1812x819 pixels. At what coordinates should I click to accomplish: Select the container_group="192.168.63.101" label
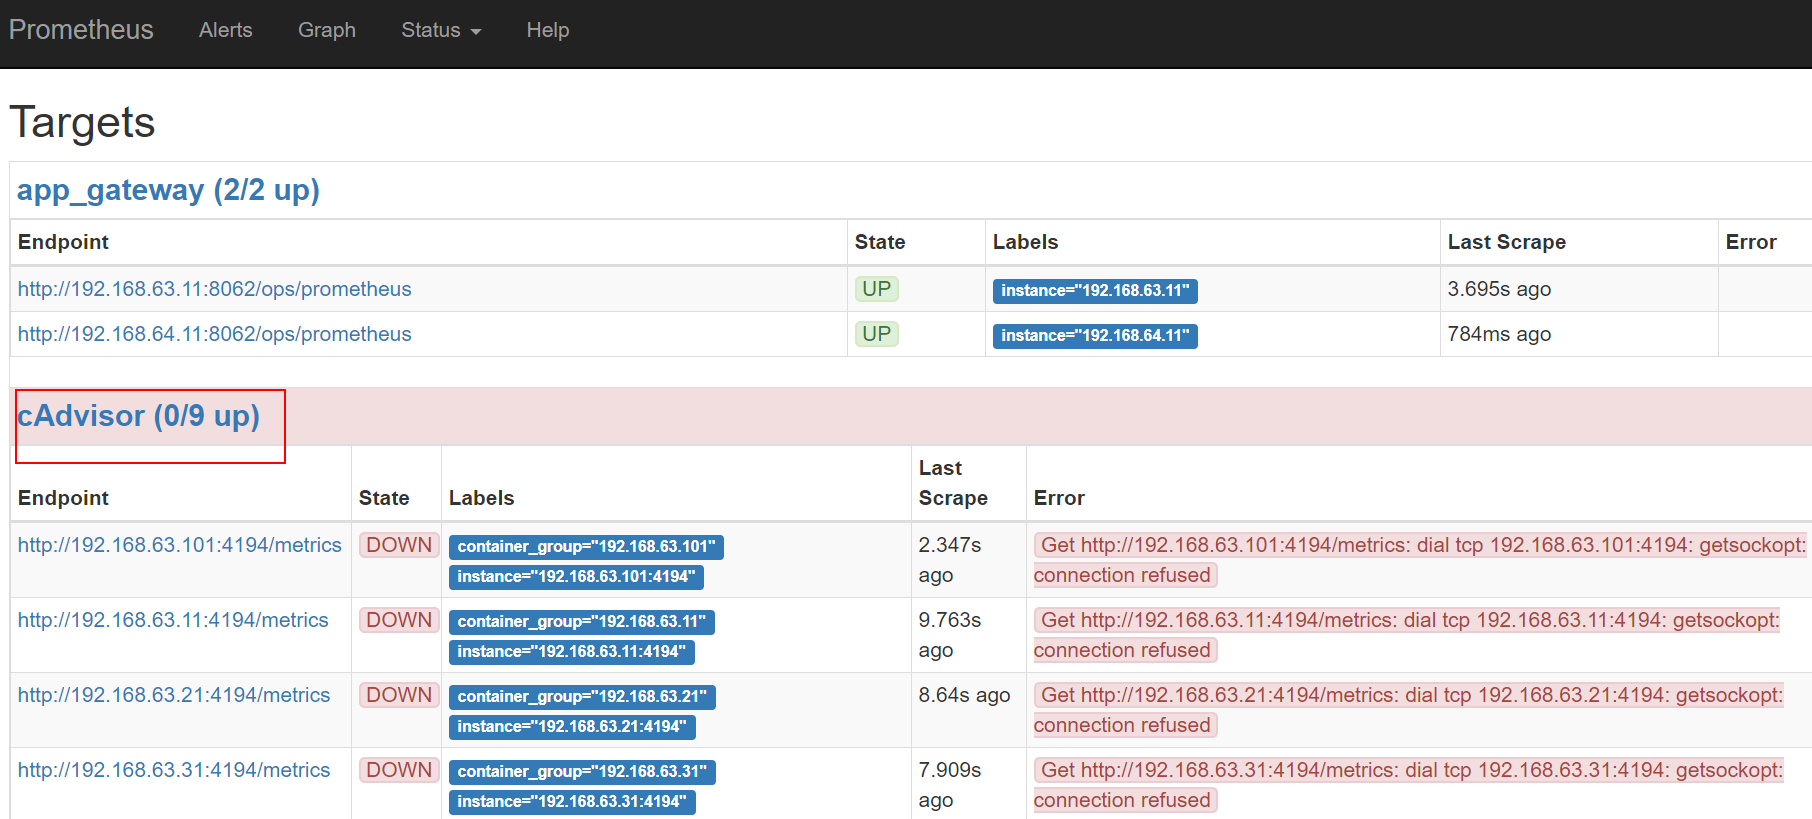586,547
